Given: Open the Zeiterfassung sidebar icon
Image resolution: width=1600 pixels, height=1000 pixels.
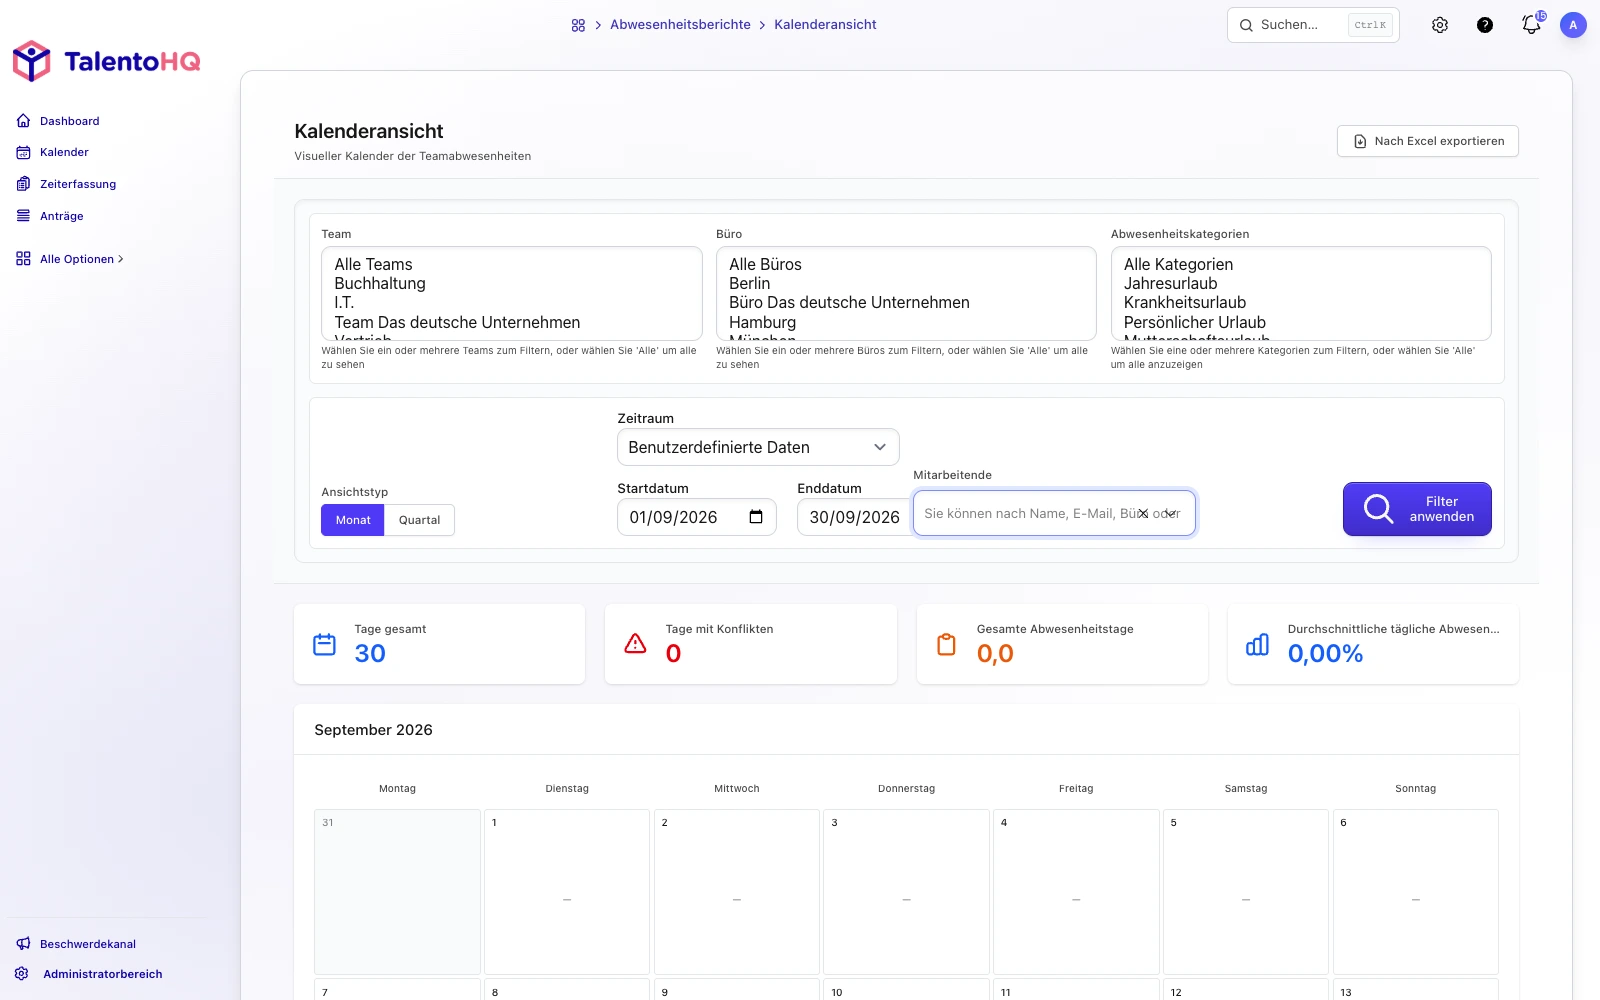Looking at the screenshot, I should tap(23, 184).
